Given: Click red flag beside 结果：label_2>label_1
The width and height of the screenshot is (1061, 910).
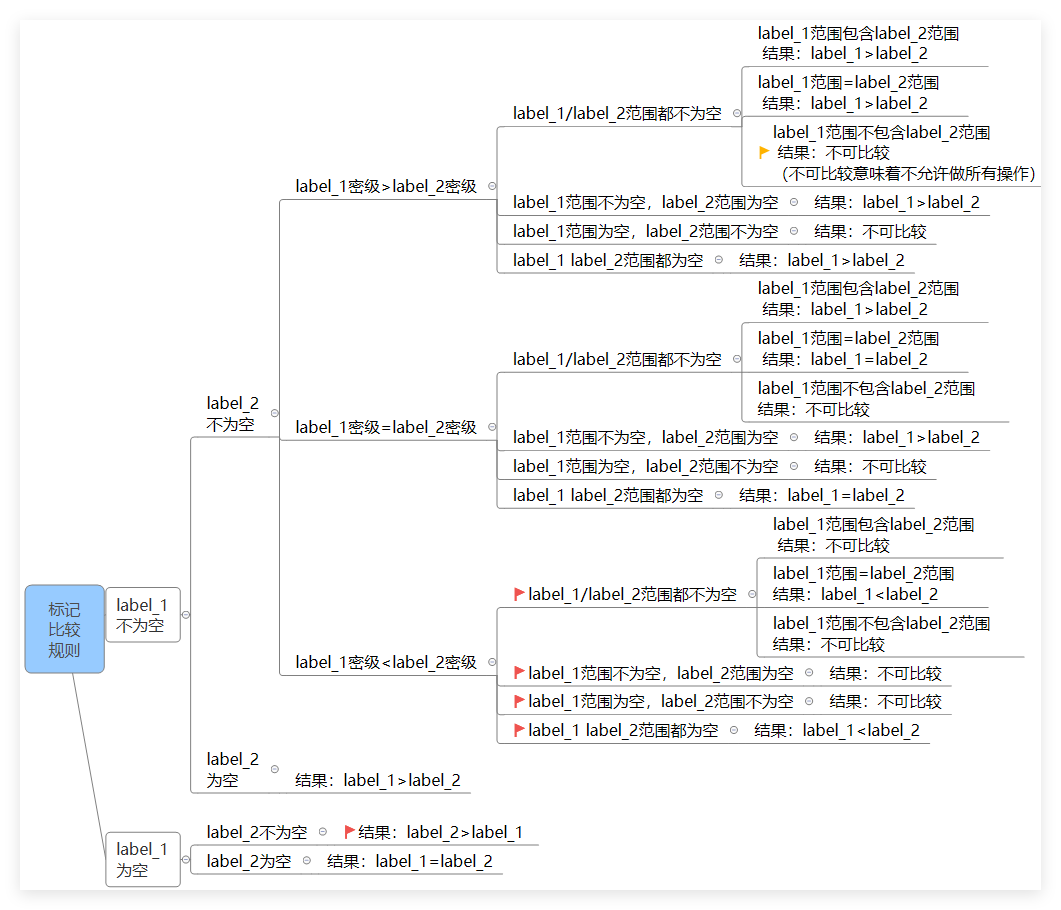Looking at the screenshot, I should pyautogui.click(x=349, y=832).
